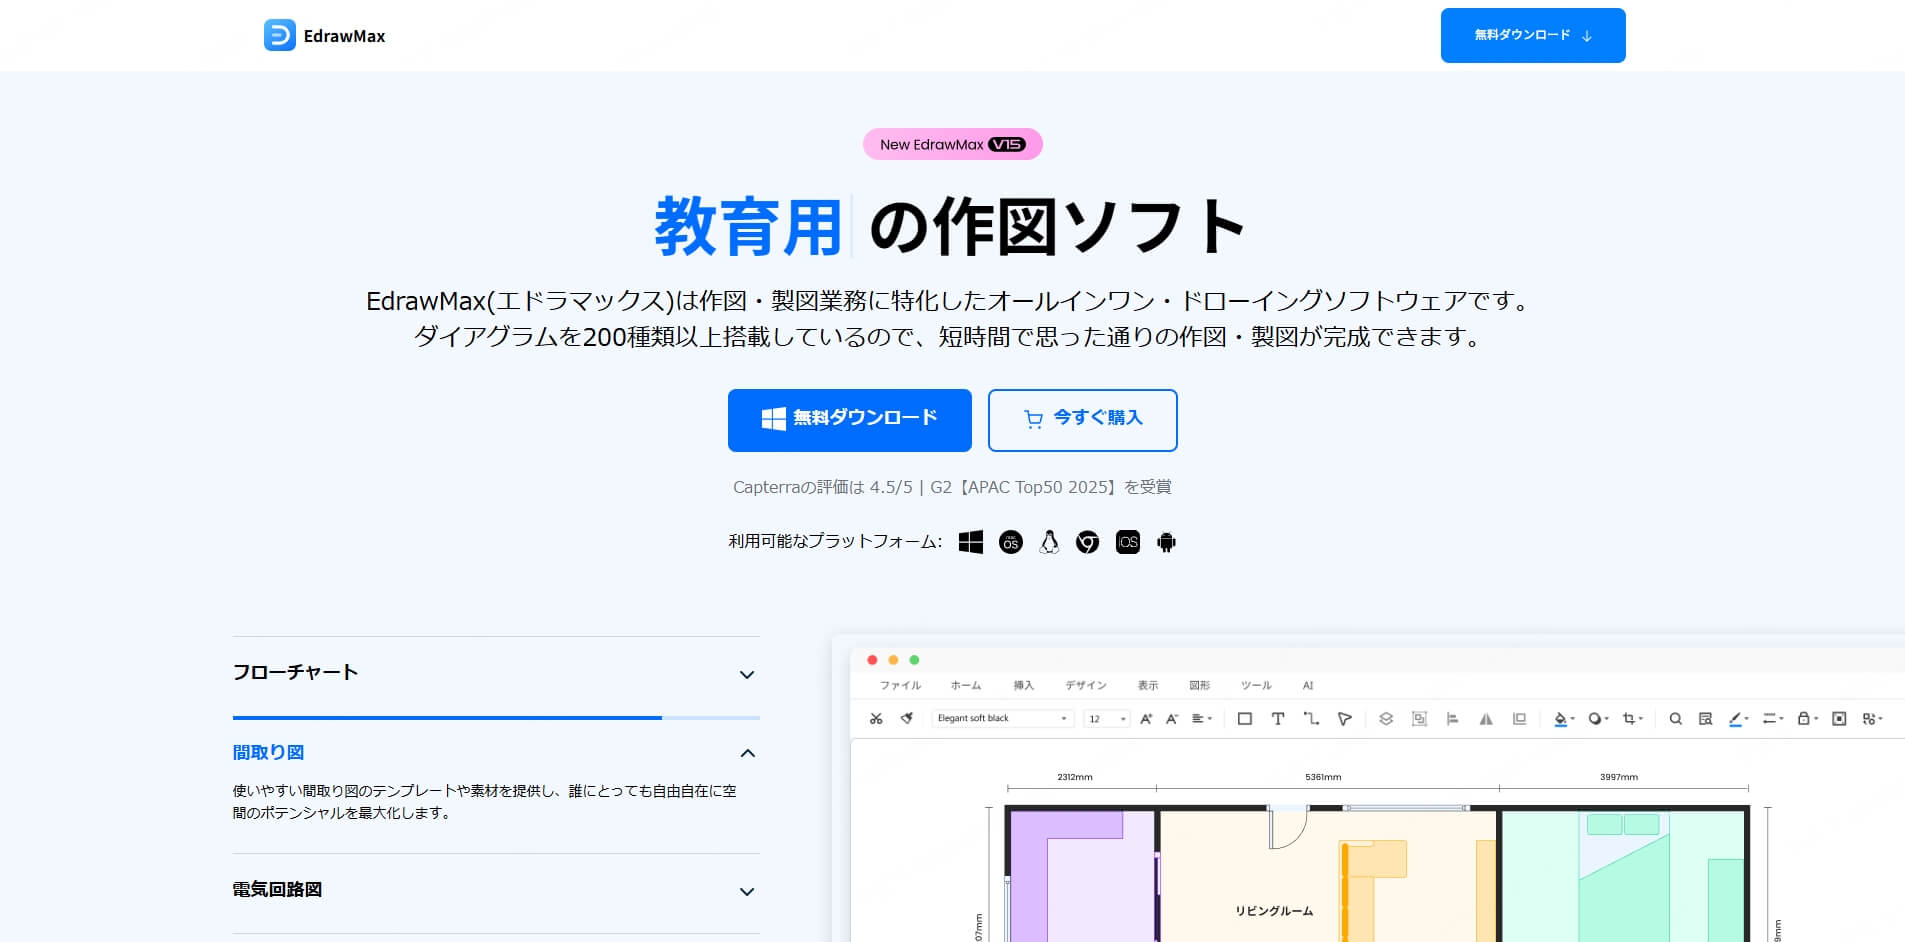Viewport: 1905px width, 942px height.
Task: Open the font size 12 dropdown
Action: (x=1107, y=719)
